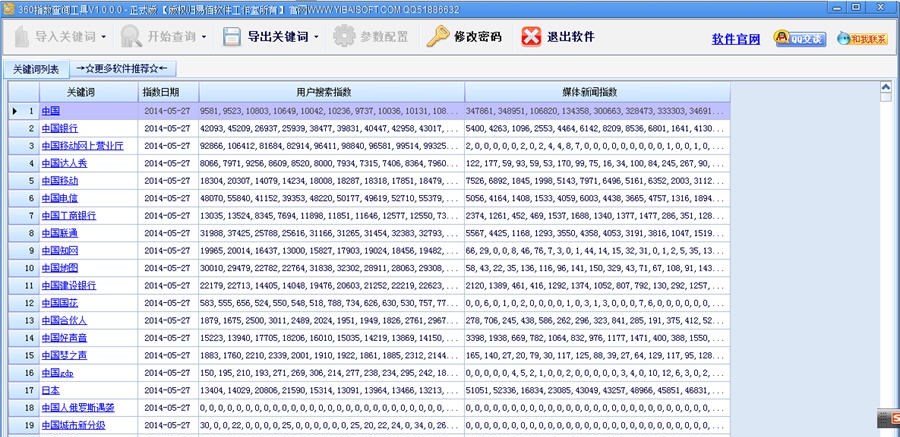Screen dimensions: 900x437
Task: Open keyword link 中国人俄罗斯遇袭
Action: click(x=78, y=408)
